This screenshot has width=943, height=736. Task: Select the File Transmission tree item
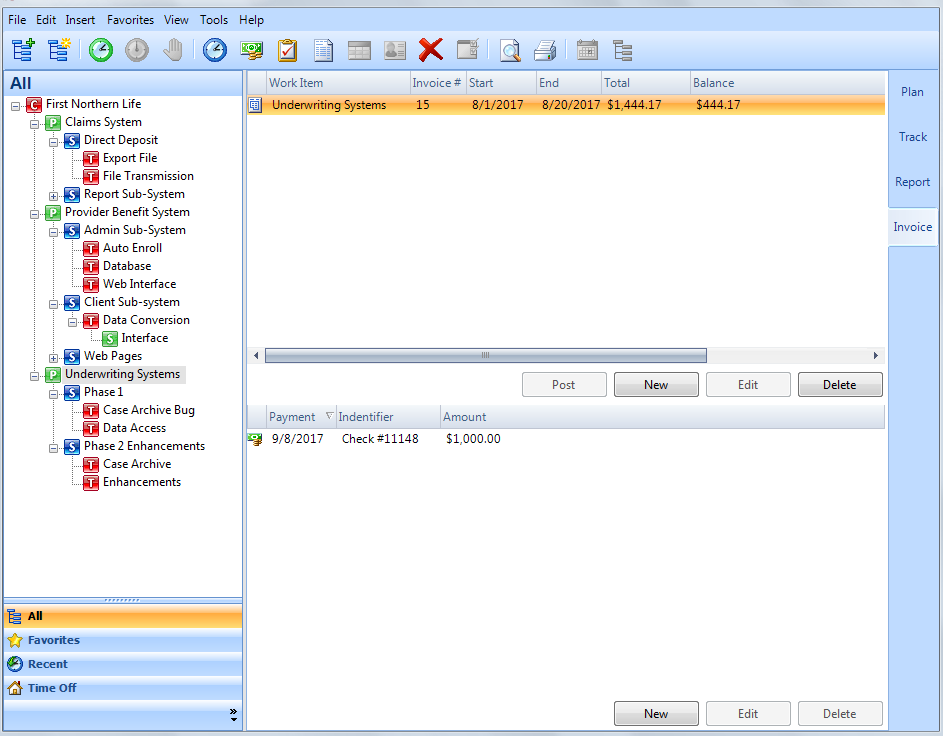[148, 176]
